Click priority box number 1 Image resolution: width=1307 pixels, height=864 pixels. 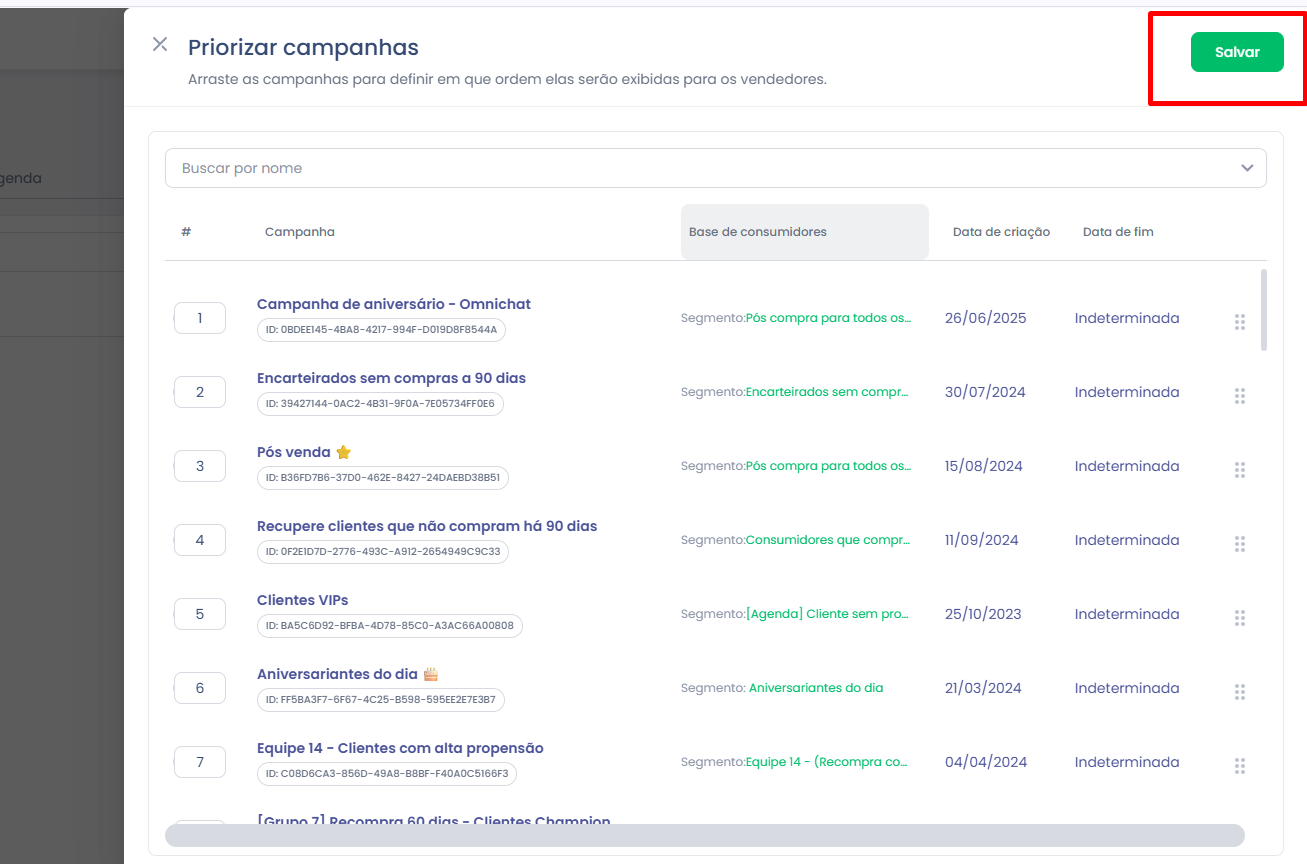point(200,318)
